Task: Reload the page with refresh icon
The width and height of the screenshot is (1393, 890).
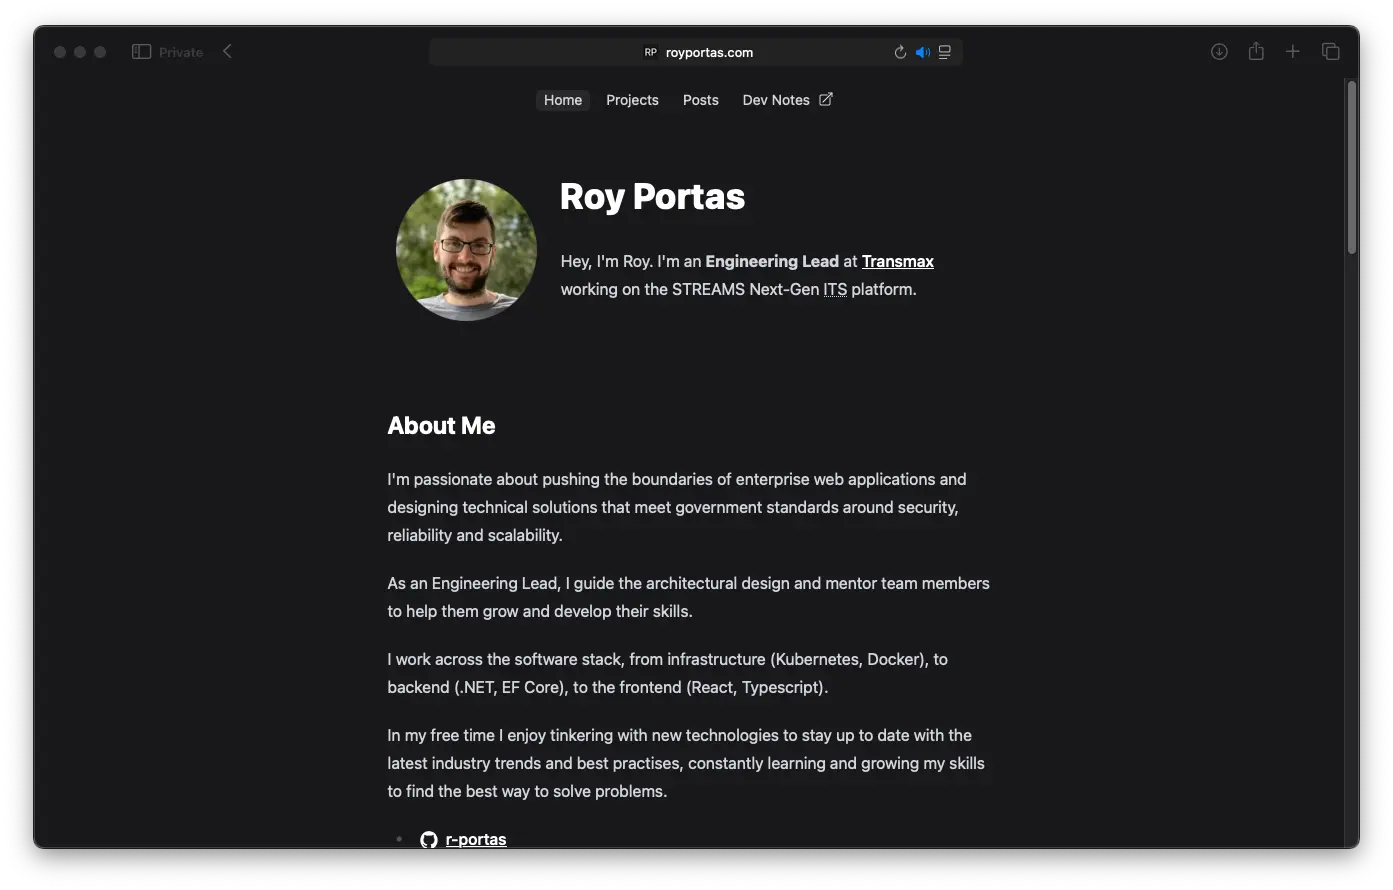Action: (900, 52)
